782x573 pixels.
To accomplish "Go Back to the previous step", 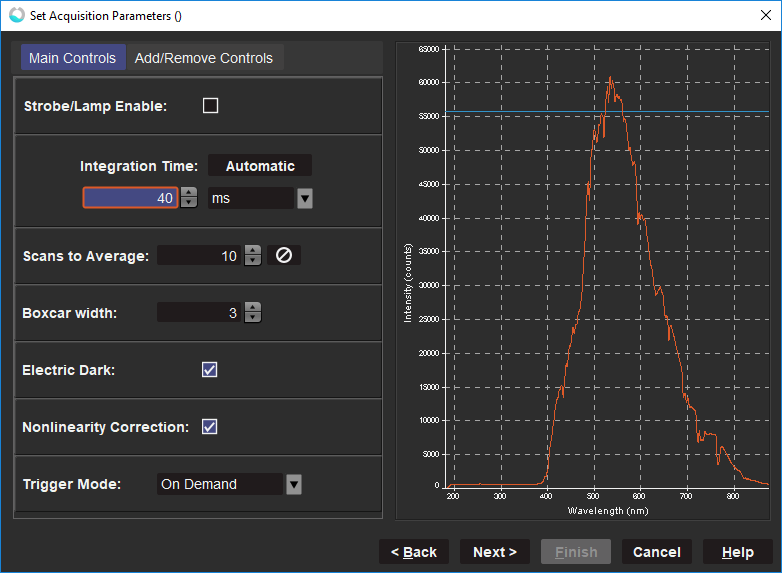I will pos(414,552).
